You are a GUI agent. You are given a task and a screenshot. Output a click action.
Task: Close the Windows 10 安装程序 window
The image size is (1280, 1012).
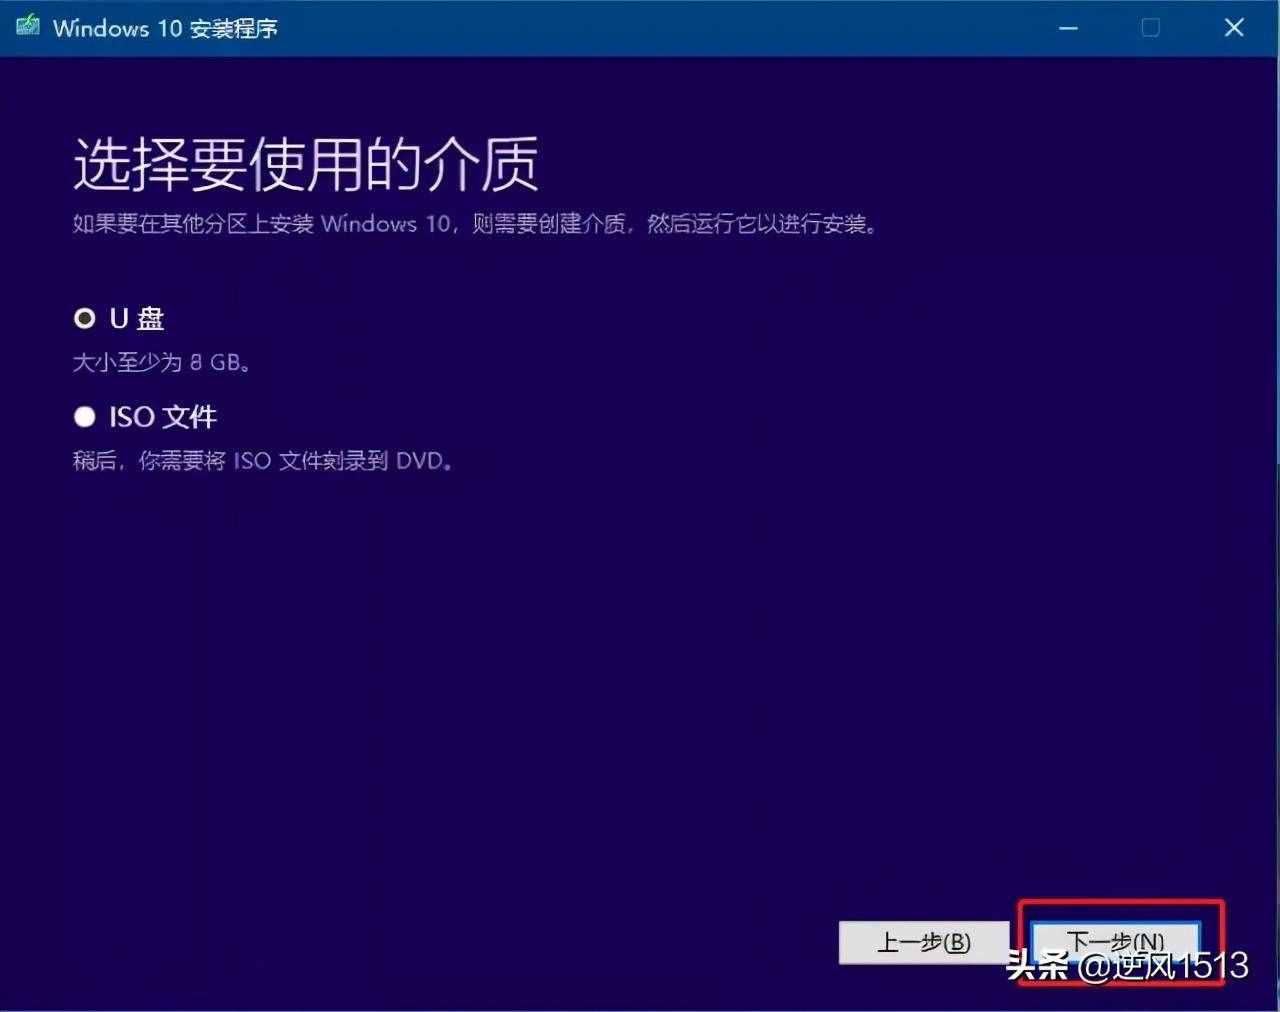click(x=1234, y=28)
